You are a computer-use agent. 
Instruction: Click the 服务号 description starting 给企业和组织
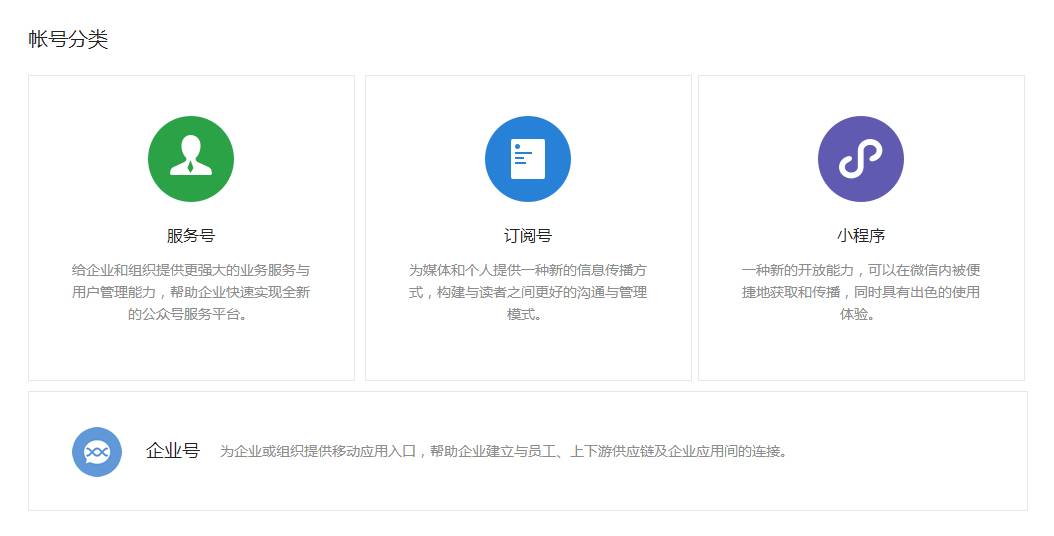coord(191,292)
